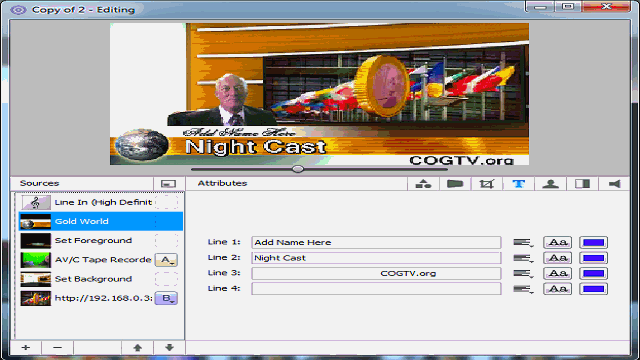
Task: Select the flag-shaped attributes icon
Action: pos(455,184)
